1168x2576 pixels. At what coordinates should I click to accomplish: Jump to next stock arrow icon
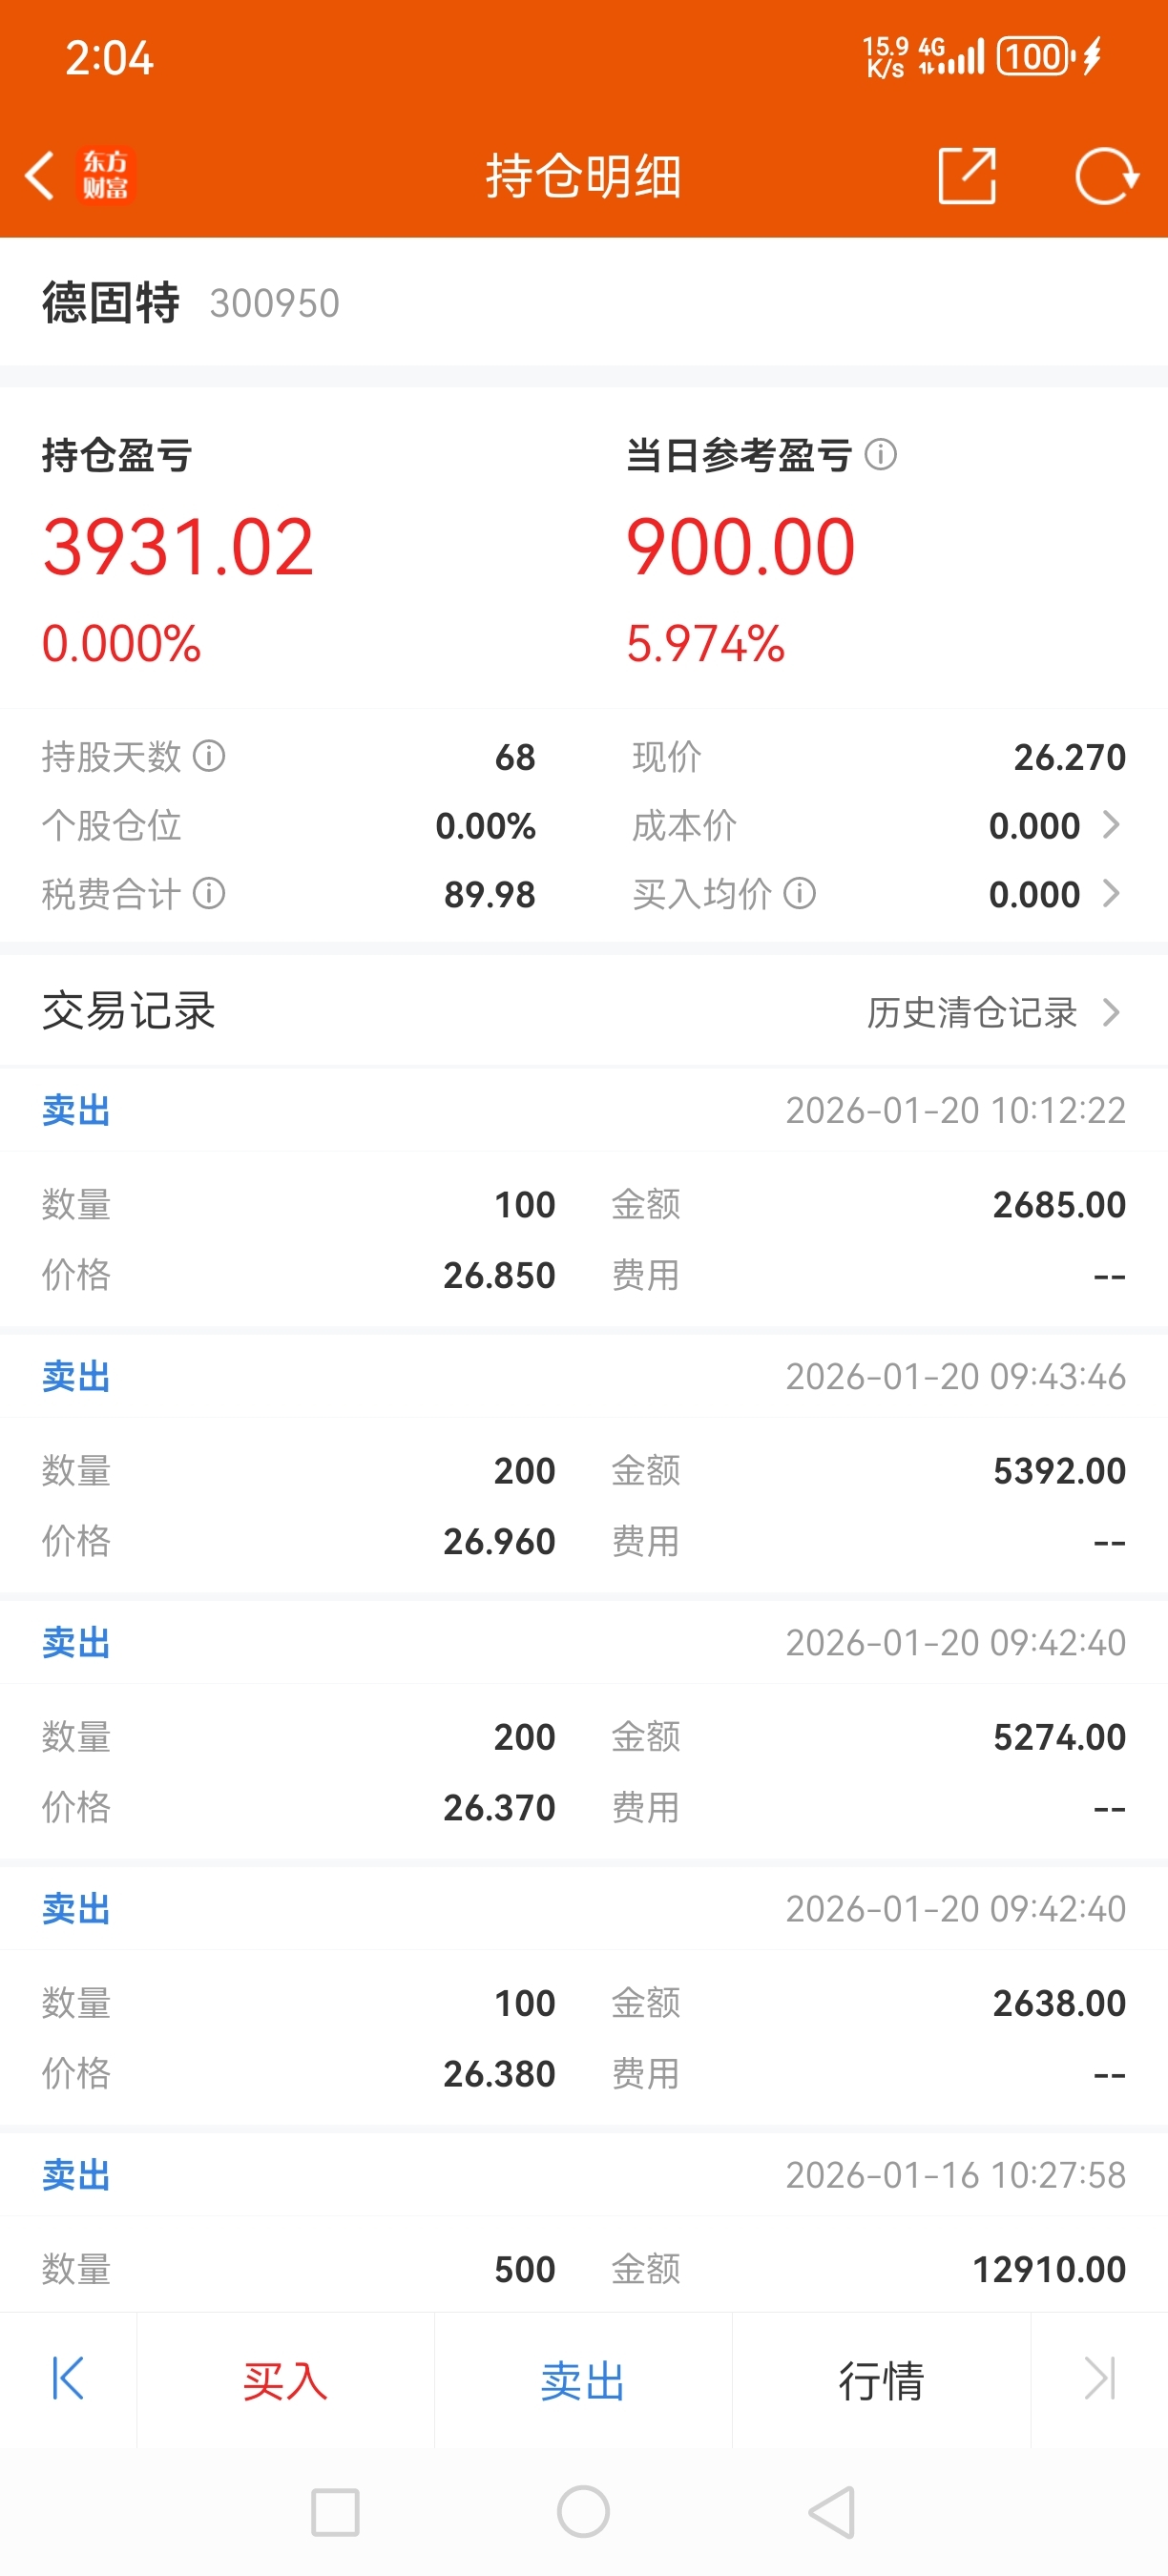click(x=1099, y=2379)
